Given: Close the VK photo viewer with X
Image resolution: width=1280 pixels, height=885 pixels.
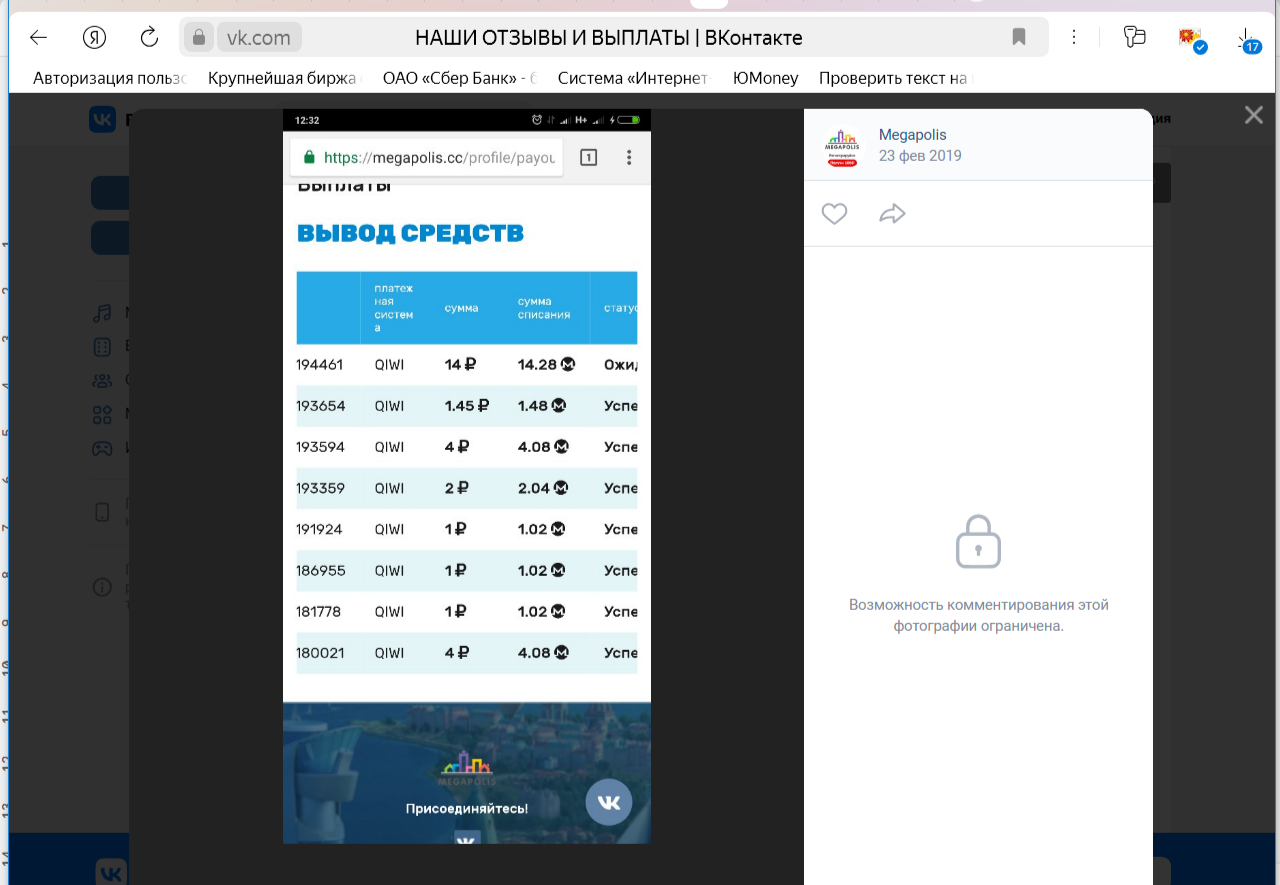Looking at the screenshot, I should coord(1254,115).
